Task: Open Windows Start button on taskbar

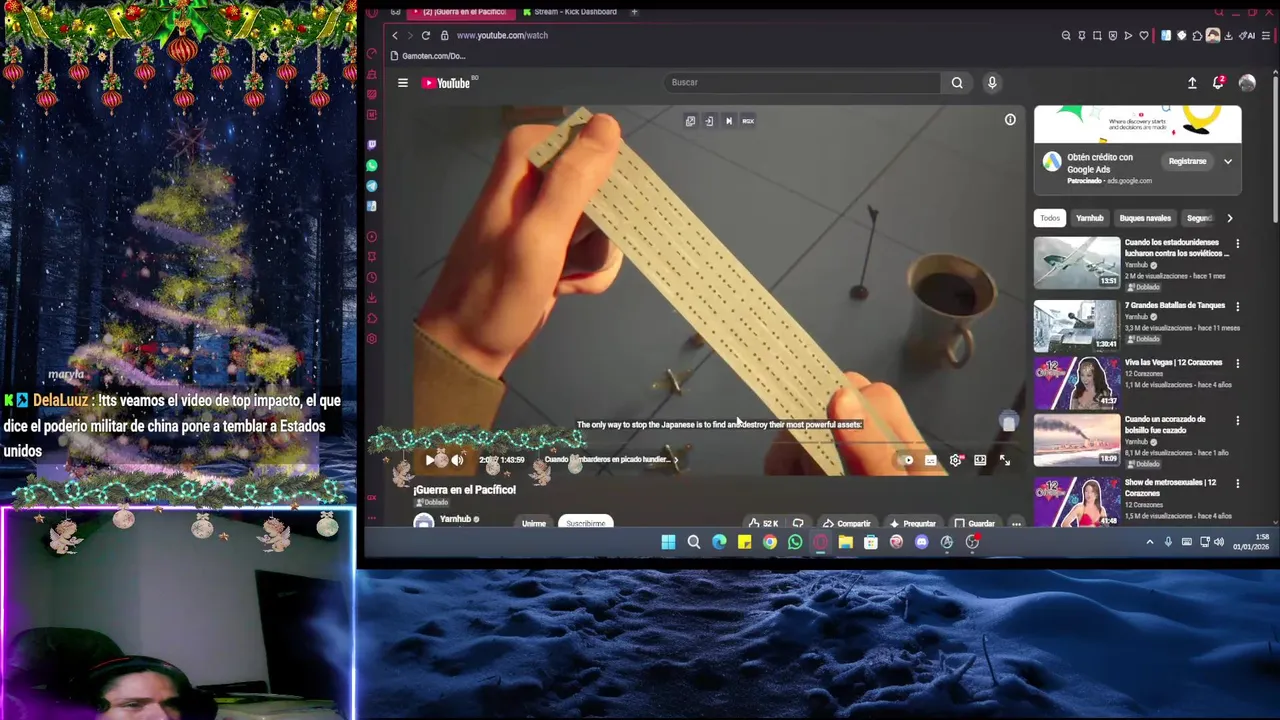Action: (x=668, y=542)
